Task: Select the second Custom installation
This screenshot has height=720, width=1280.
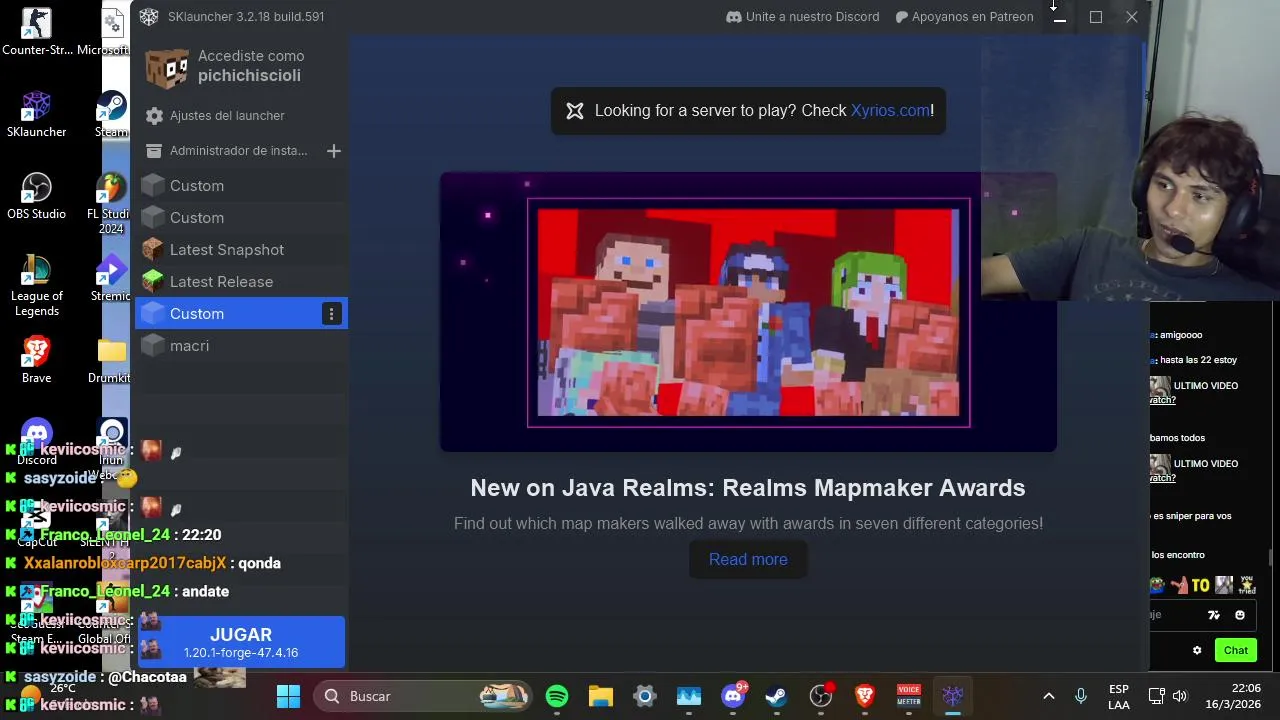Action: [x=241, y=218]
